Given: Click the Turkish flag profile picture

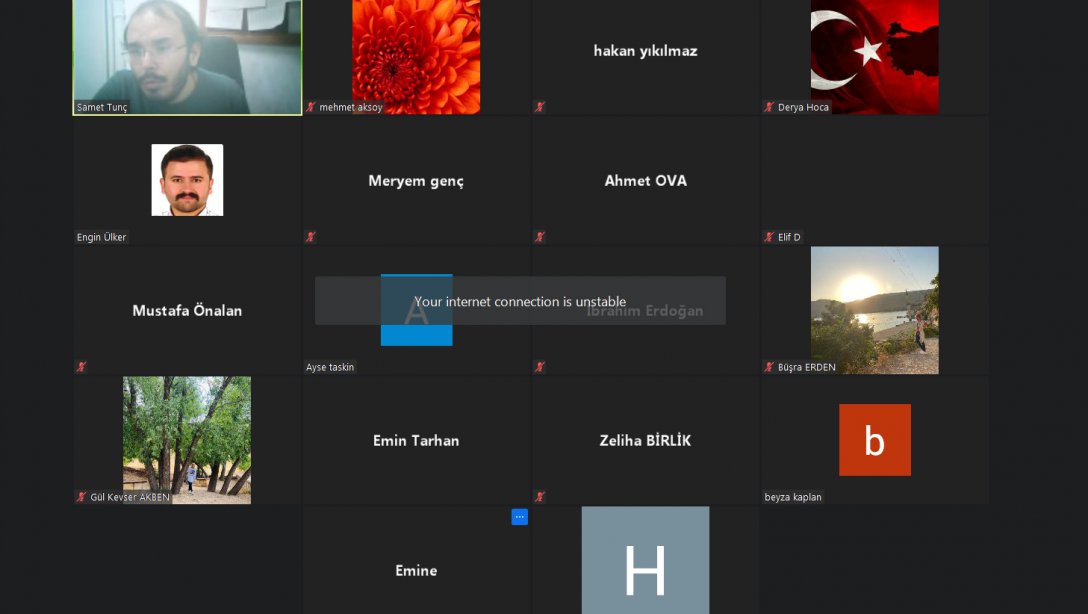Looking at the screenshot, I should [874, 57].
